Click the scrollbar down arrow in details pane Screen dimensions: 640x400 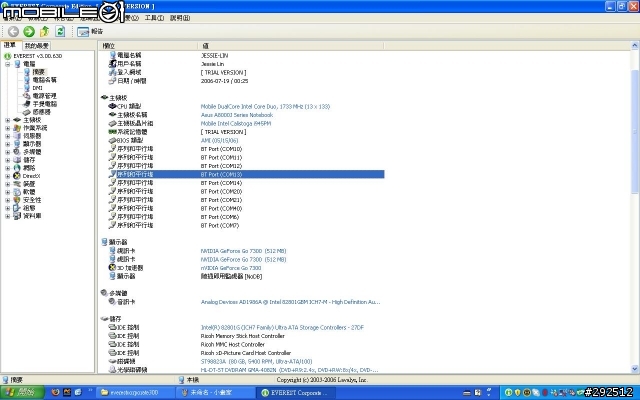[635, 369]
